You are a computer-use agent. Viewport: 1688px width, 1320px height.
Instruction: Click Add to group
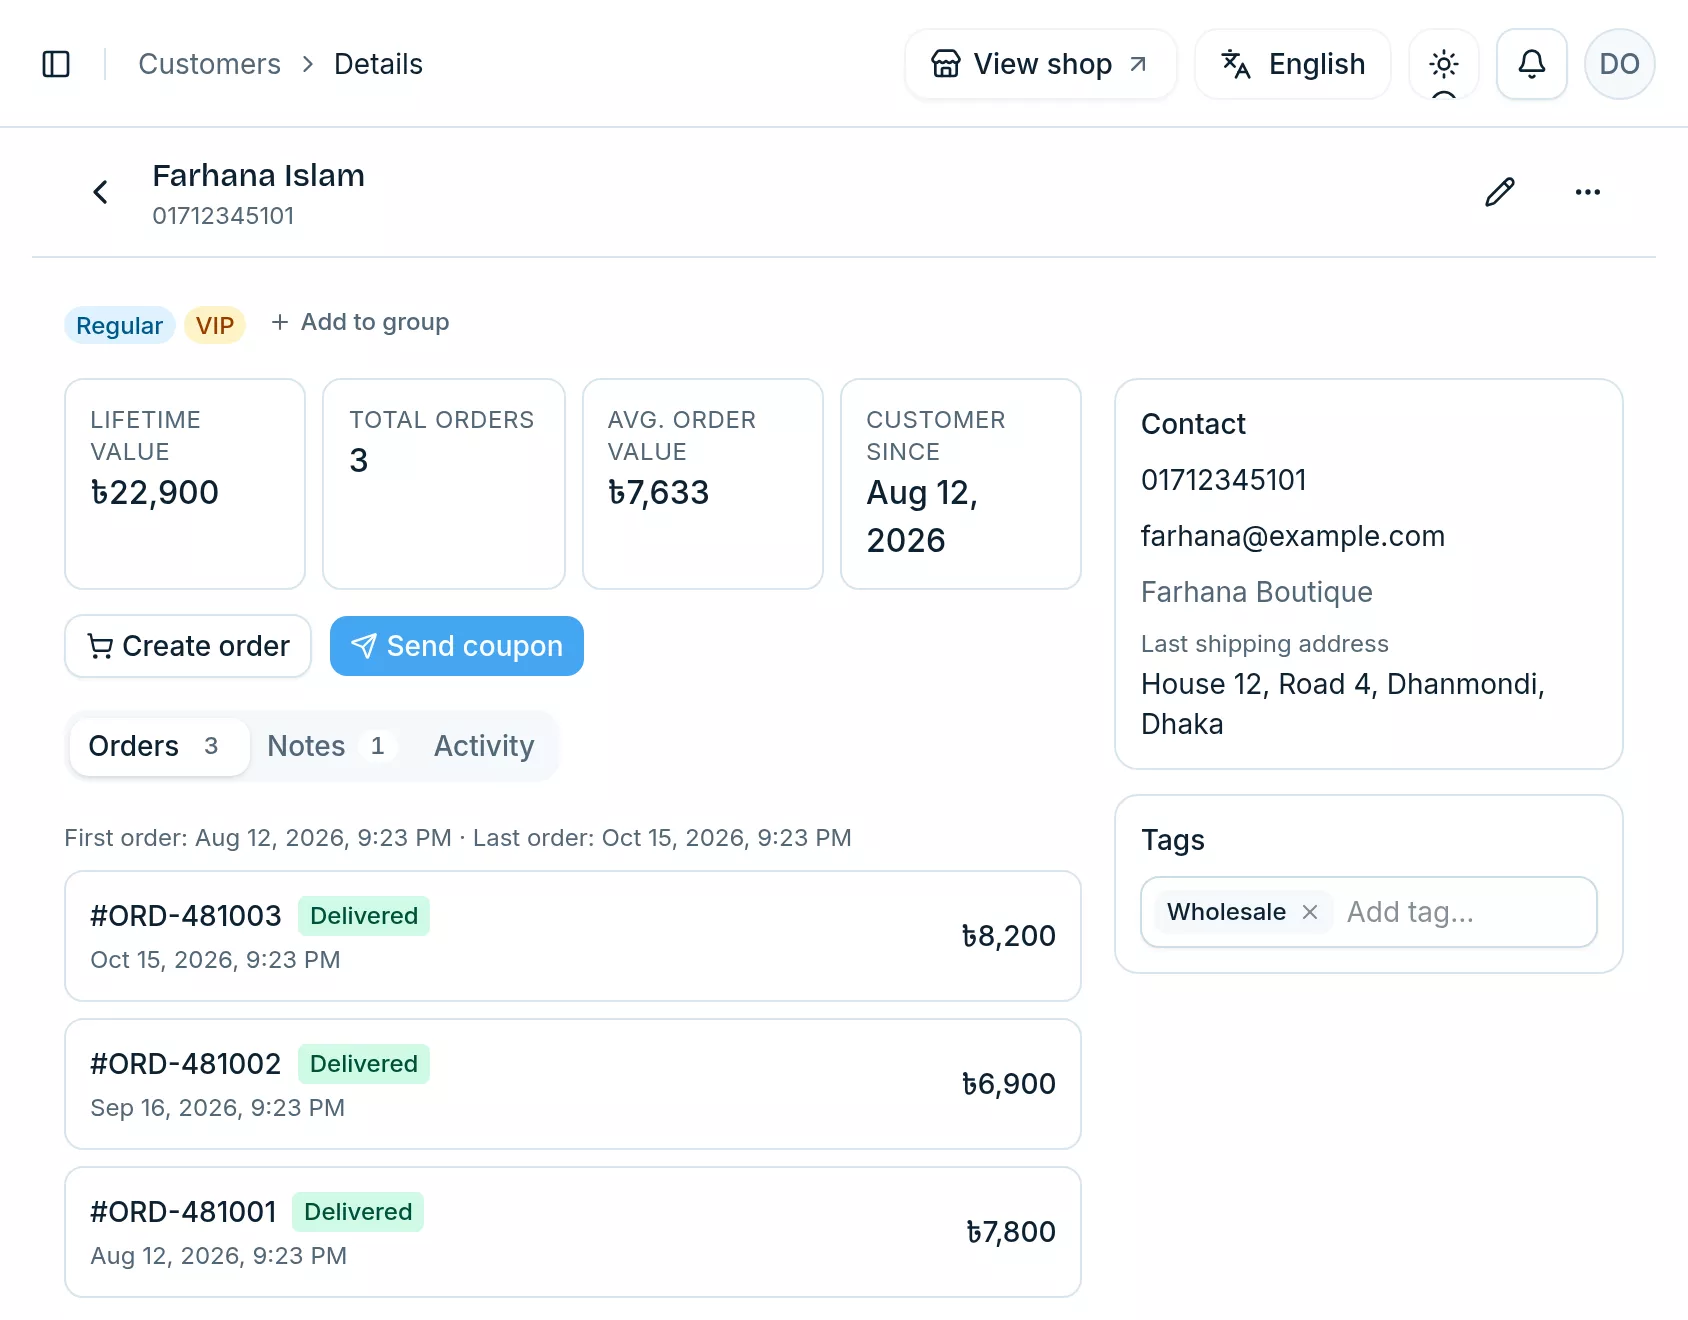360,322
